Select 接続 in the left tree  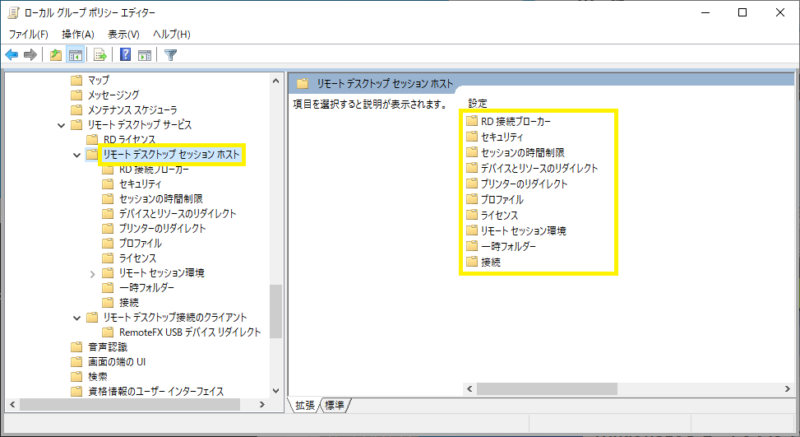[129, 302]
